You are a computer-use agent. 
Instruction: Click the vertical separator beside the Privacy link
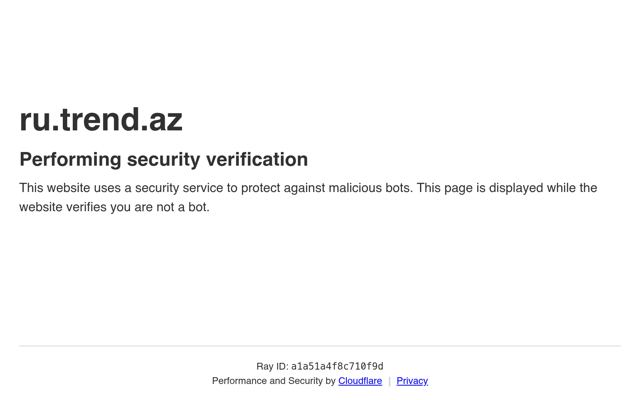(389, 381)
